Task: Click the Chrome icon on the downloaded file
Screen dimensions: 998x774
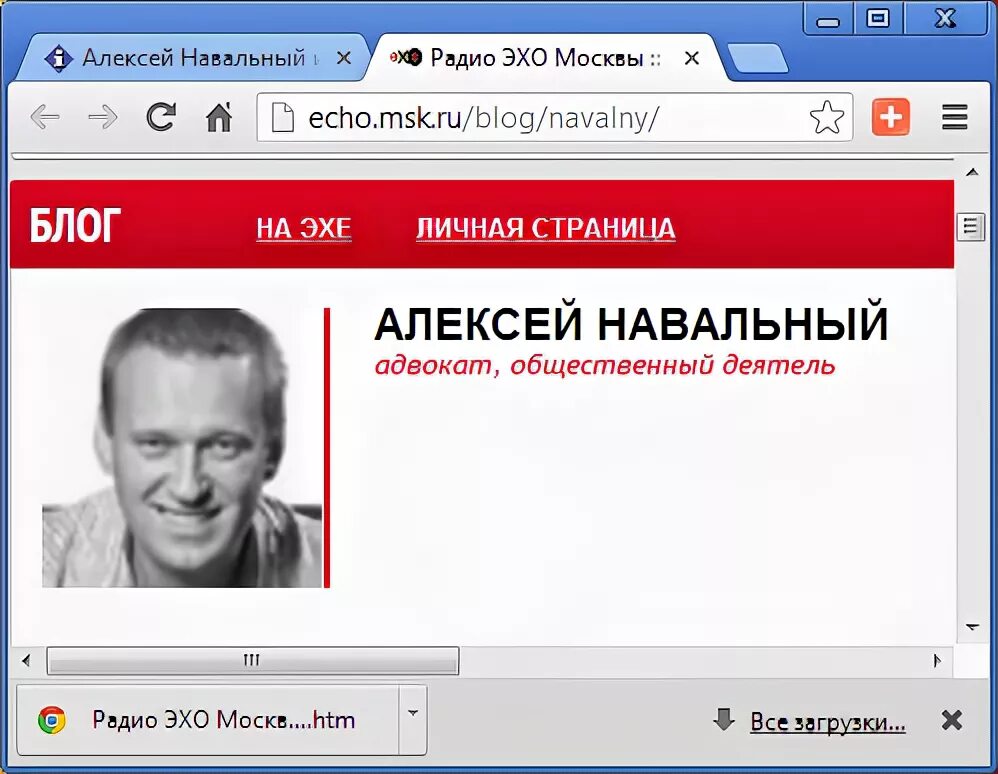Action: [x=52, y=721]
